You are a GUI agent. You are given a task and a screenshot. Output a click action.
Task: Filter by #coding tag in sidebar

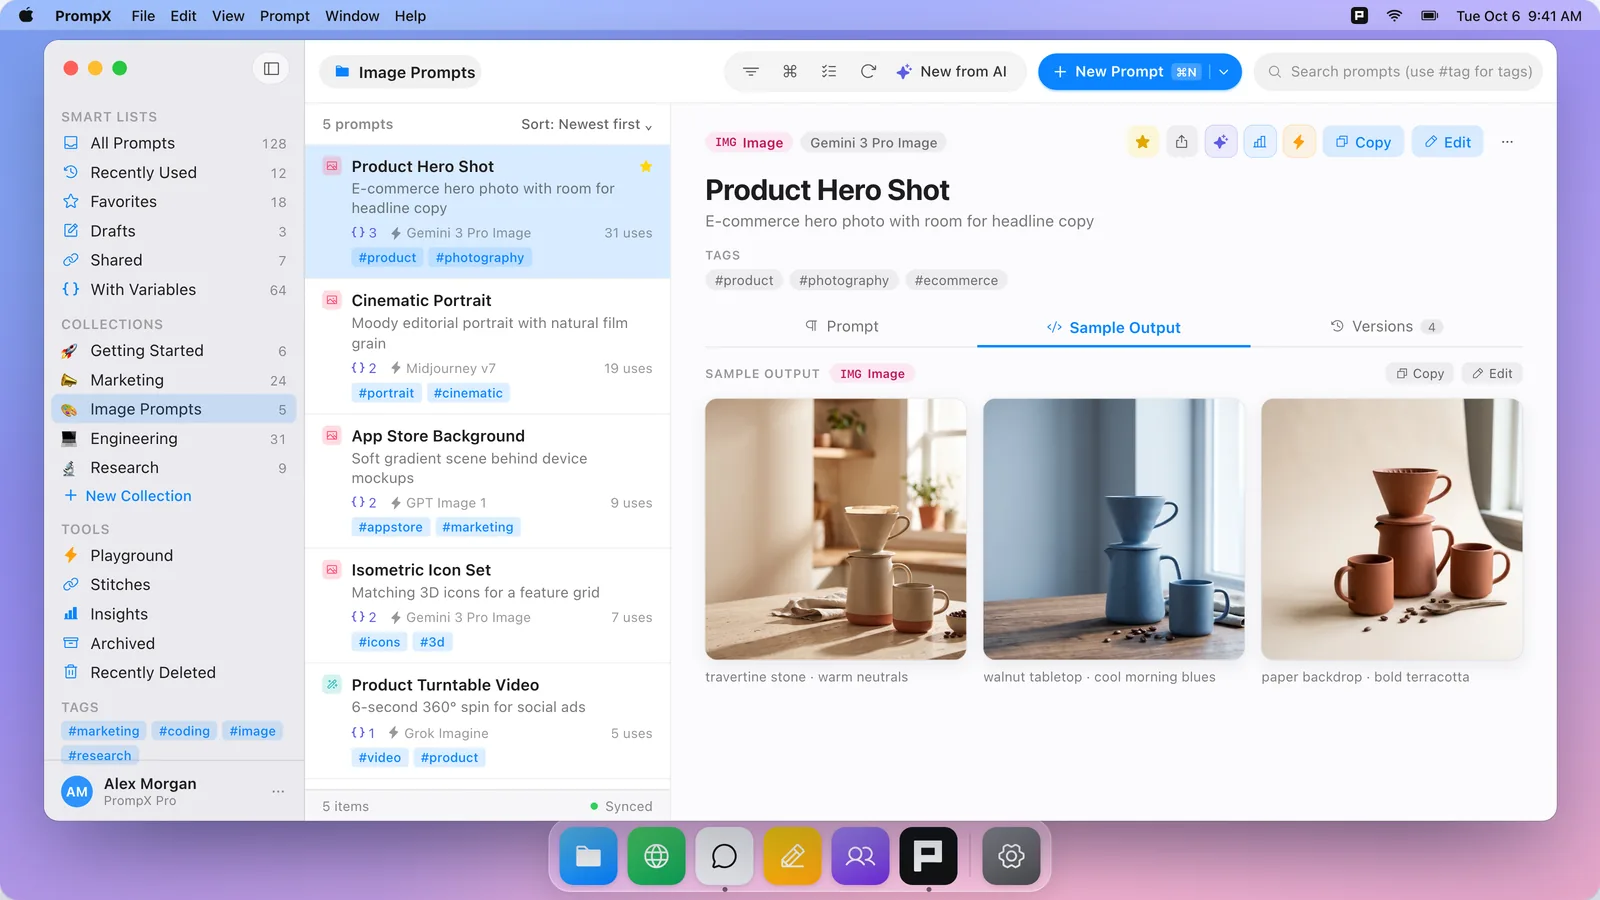click(184, 731)
